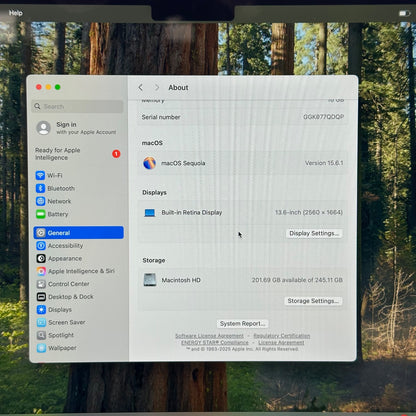This screenshot has width=416, height=416.
Task: Open the Network globe icon
Action: pos(41,201)
